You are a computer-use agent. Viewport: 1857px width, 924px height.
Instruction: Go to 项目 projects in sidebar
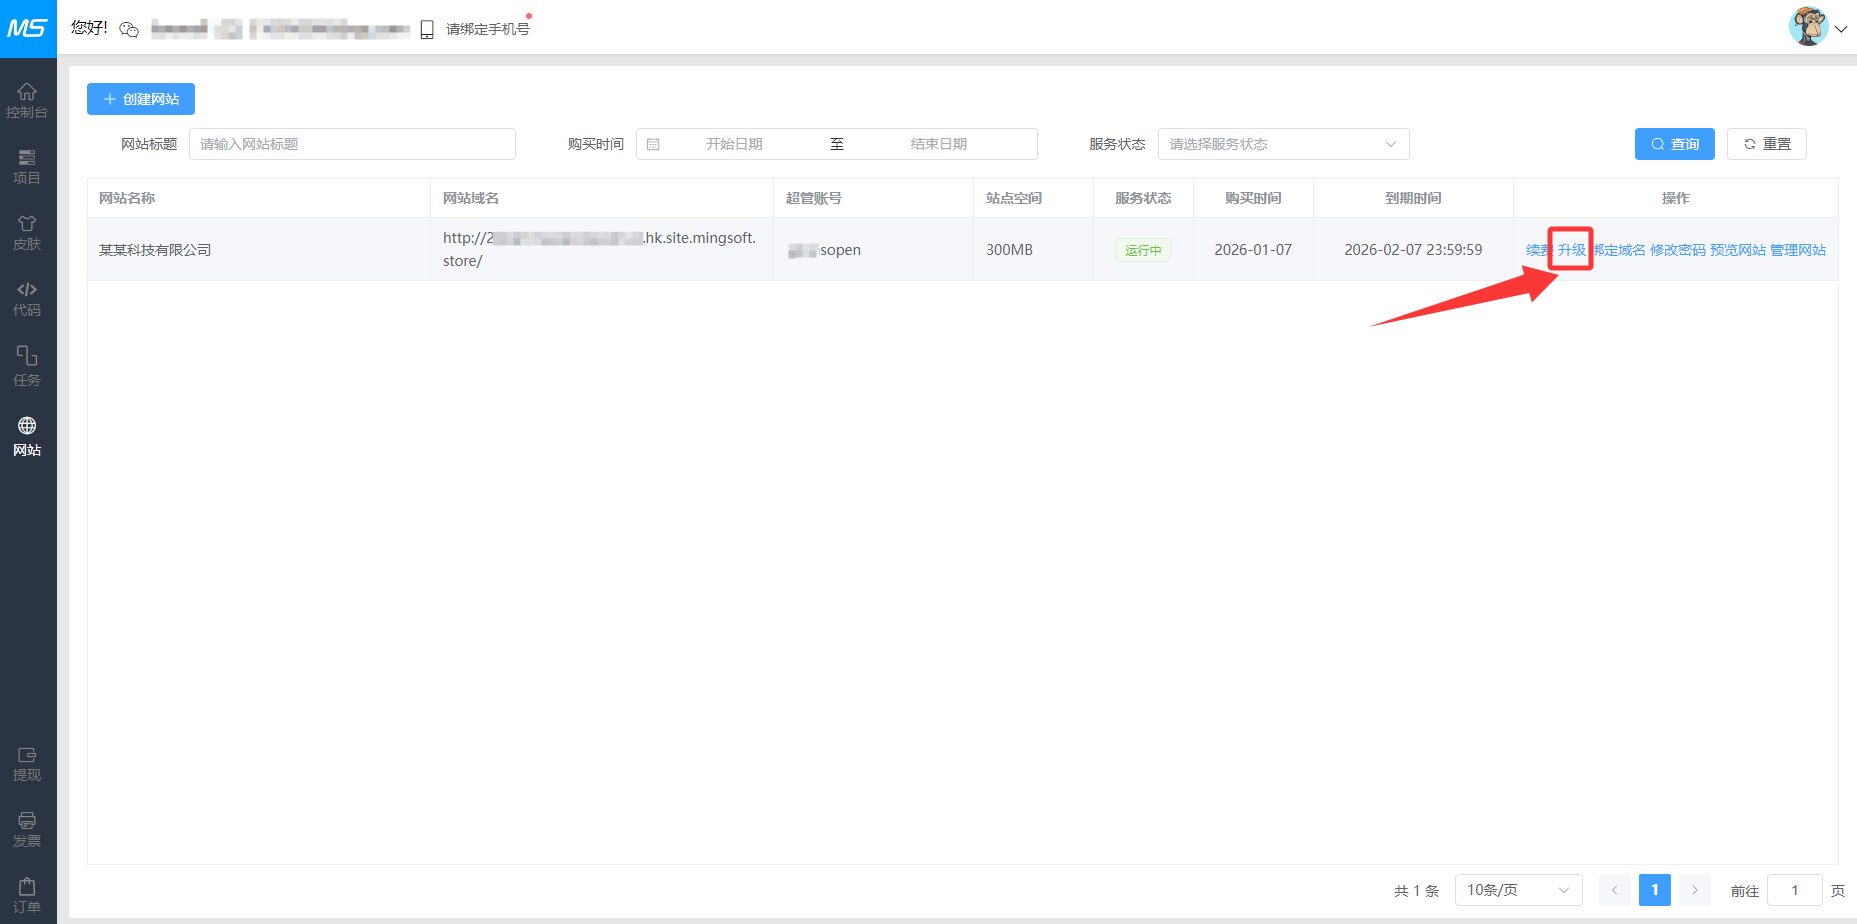[x=27, y=166]
